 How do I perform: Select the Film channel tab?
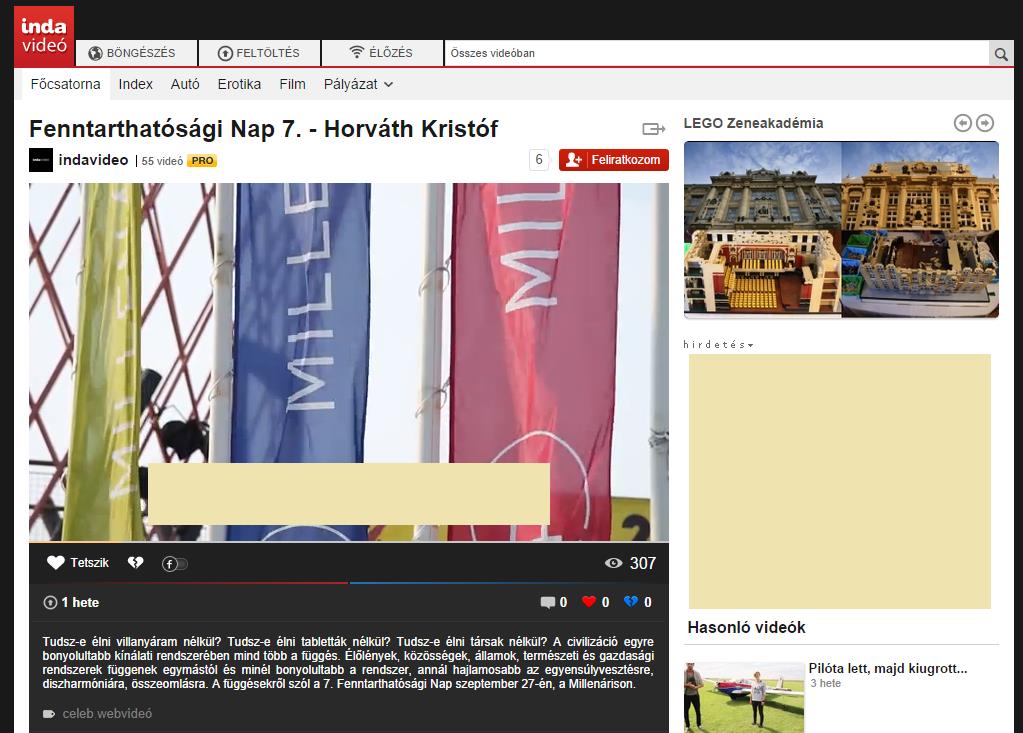coord(292,84)
